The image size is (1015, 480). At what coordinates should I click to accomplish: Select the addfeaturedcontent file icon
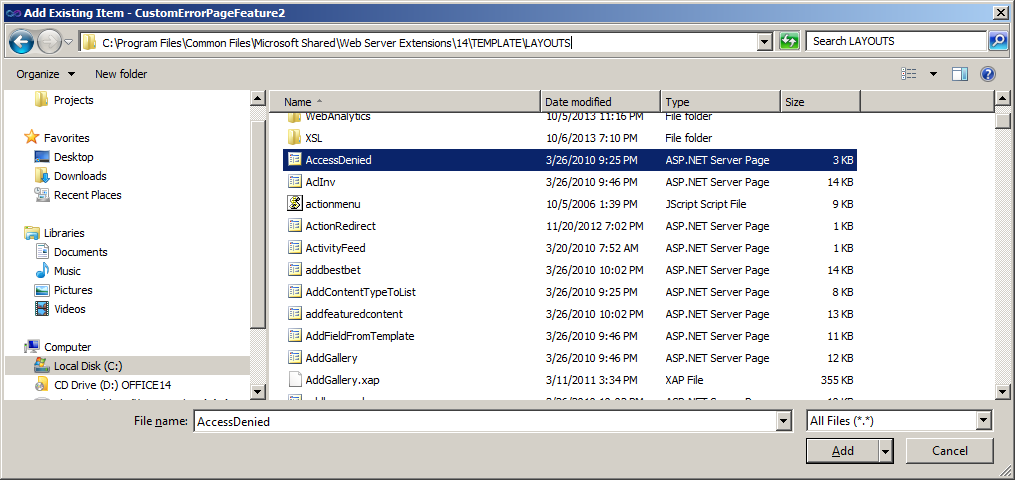click(295, 314)
